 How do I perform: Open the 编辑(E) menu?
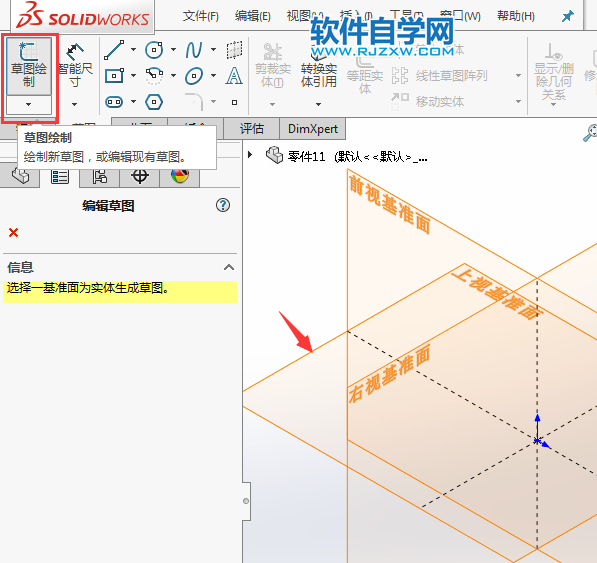[253, 16]
